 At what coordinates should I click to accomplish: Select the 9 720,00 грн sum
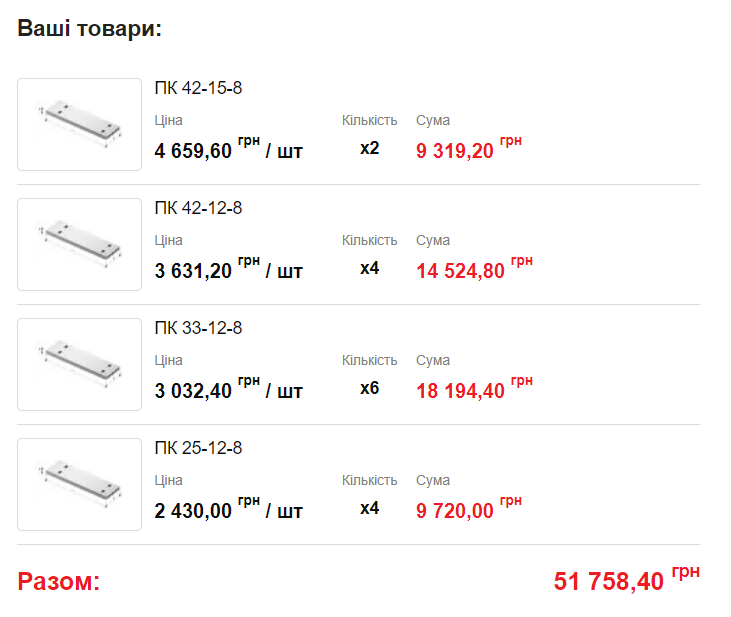click(x=456, y=511)
